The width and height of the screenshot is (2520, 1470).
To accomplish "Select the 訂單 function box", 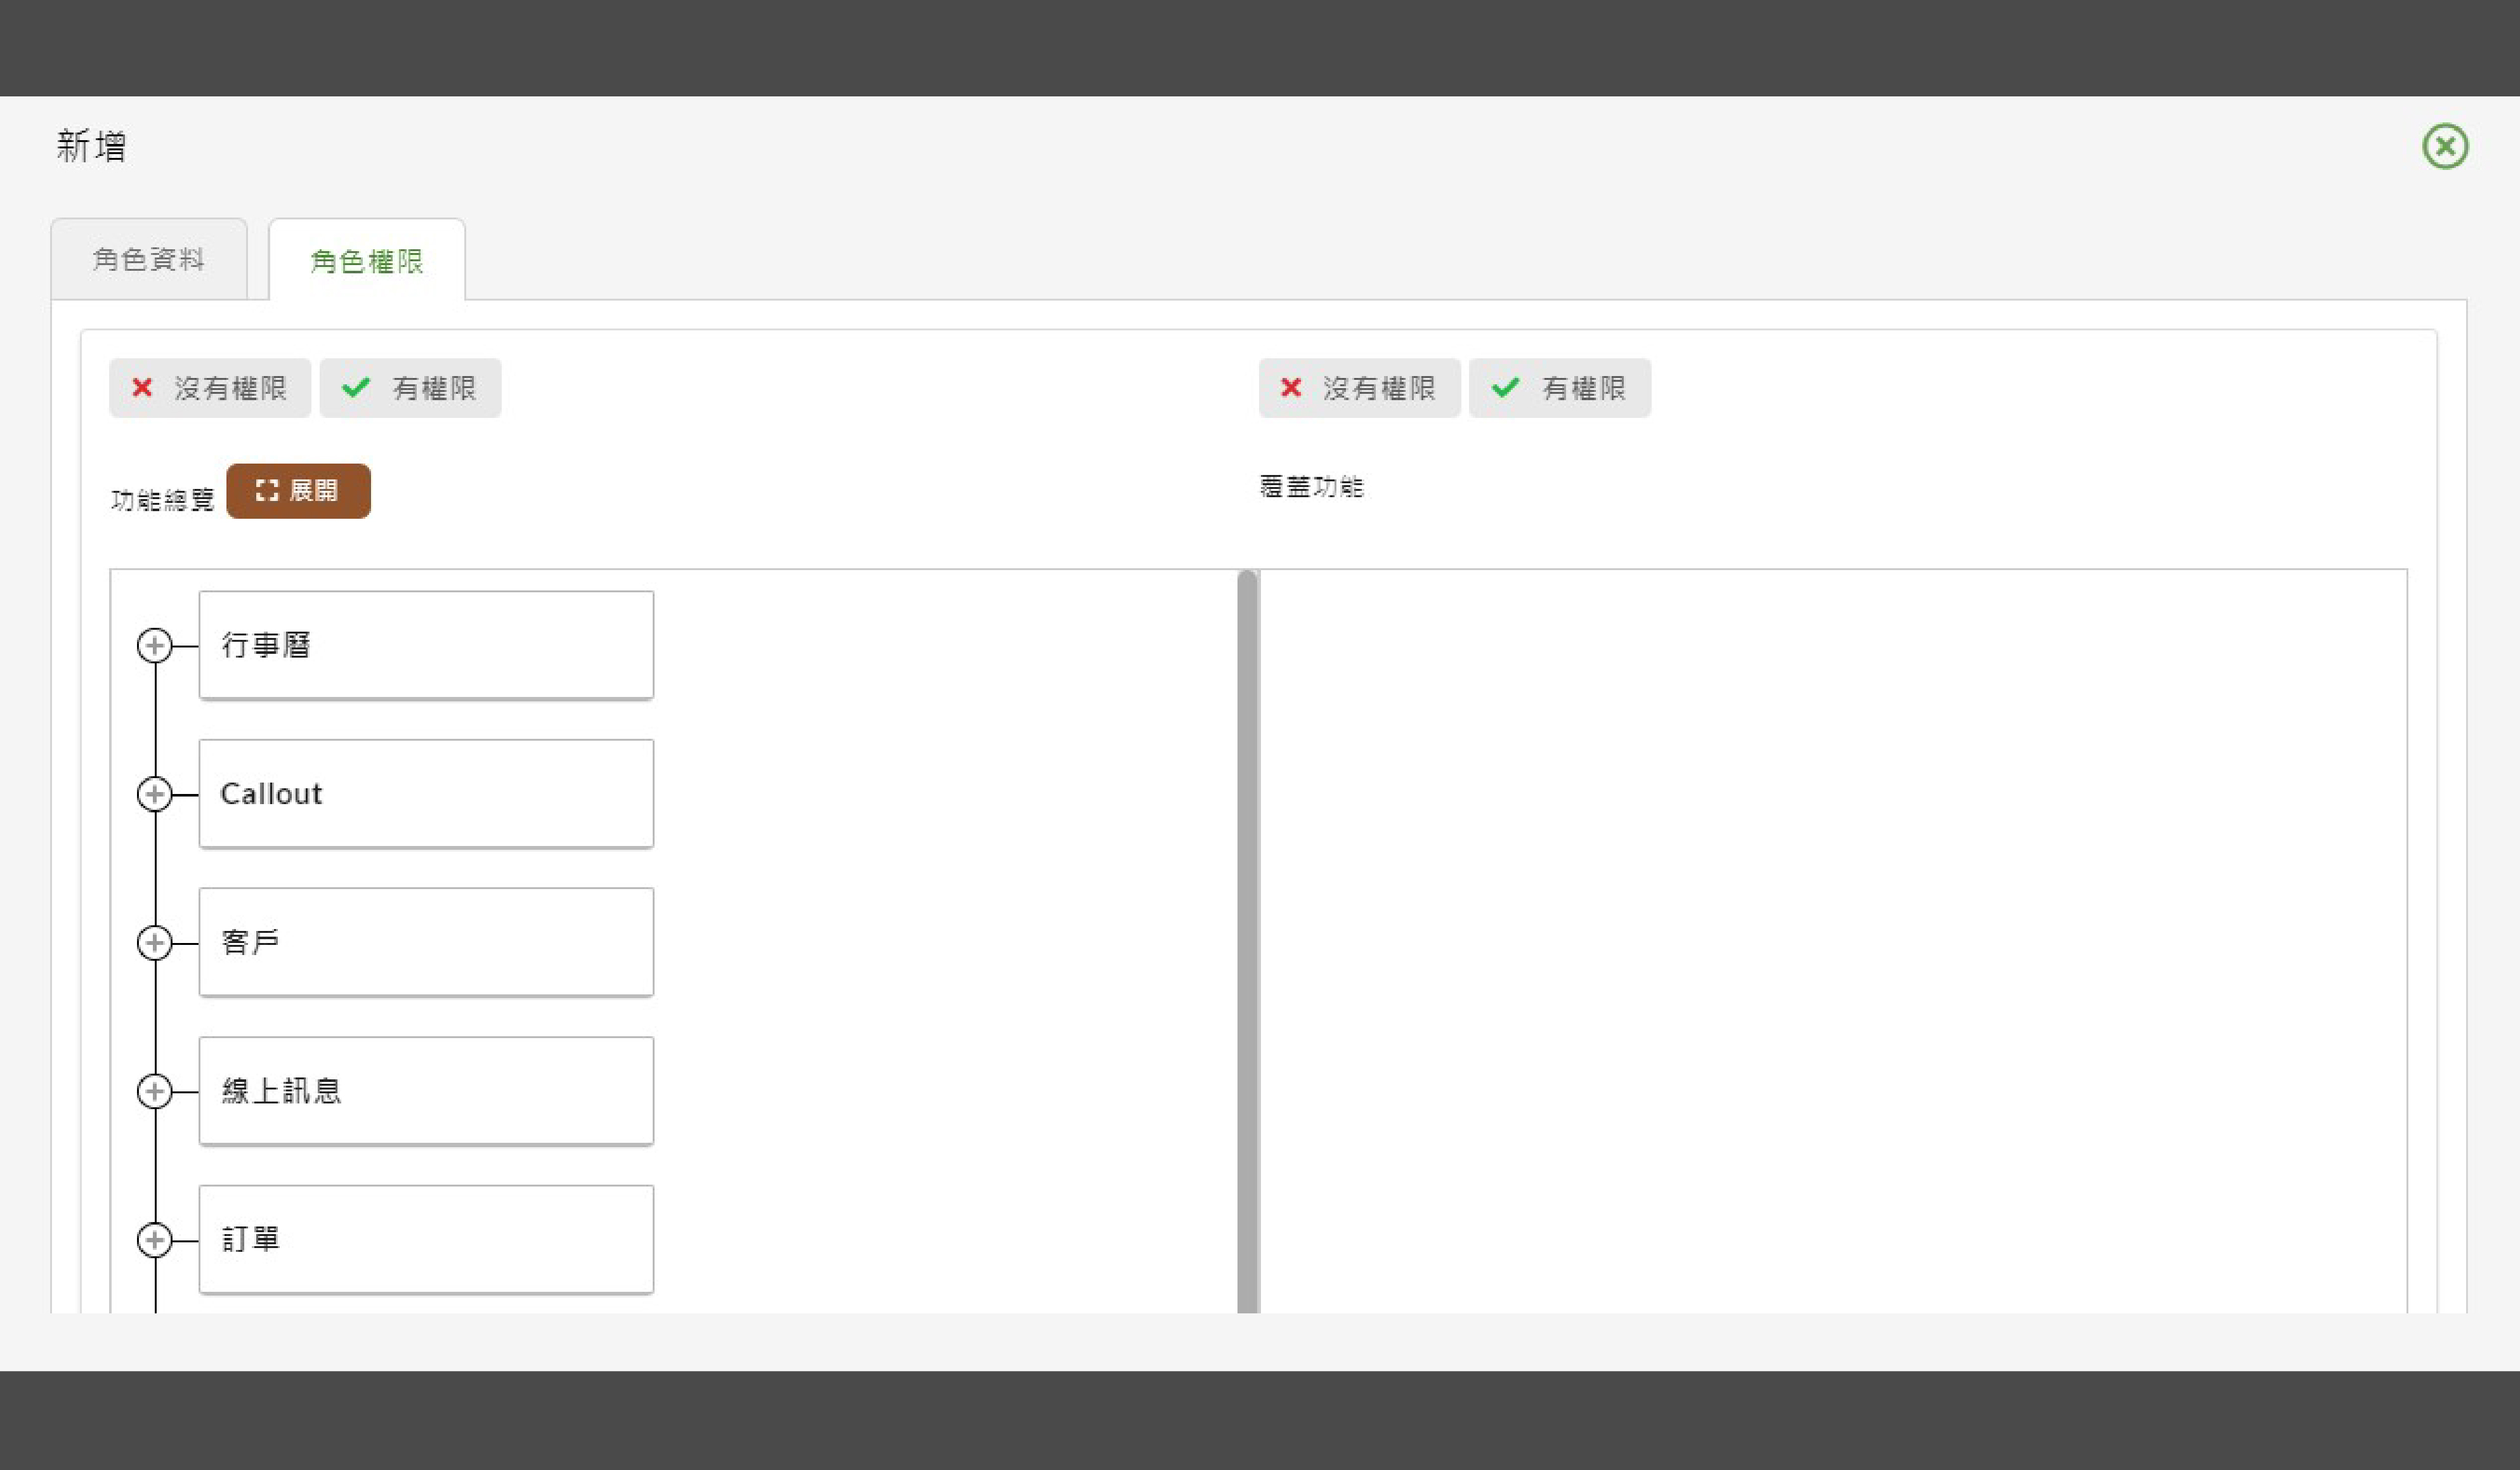I will point(426,1240).
